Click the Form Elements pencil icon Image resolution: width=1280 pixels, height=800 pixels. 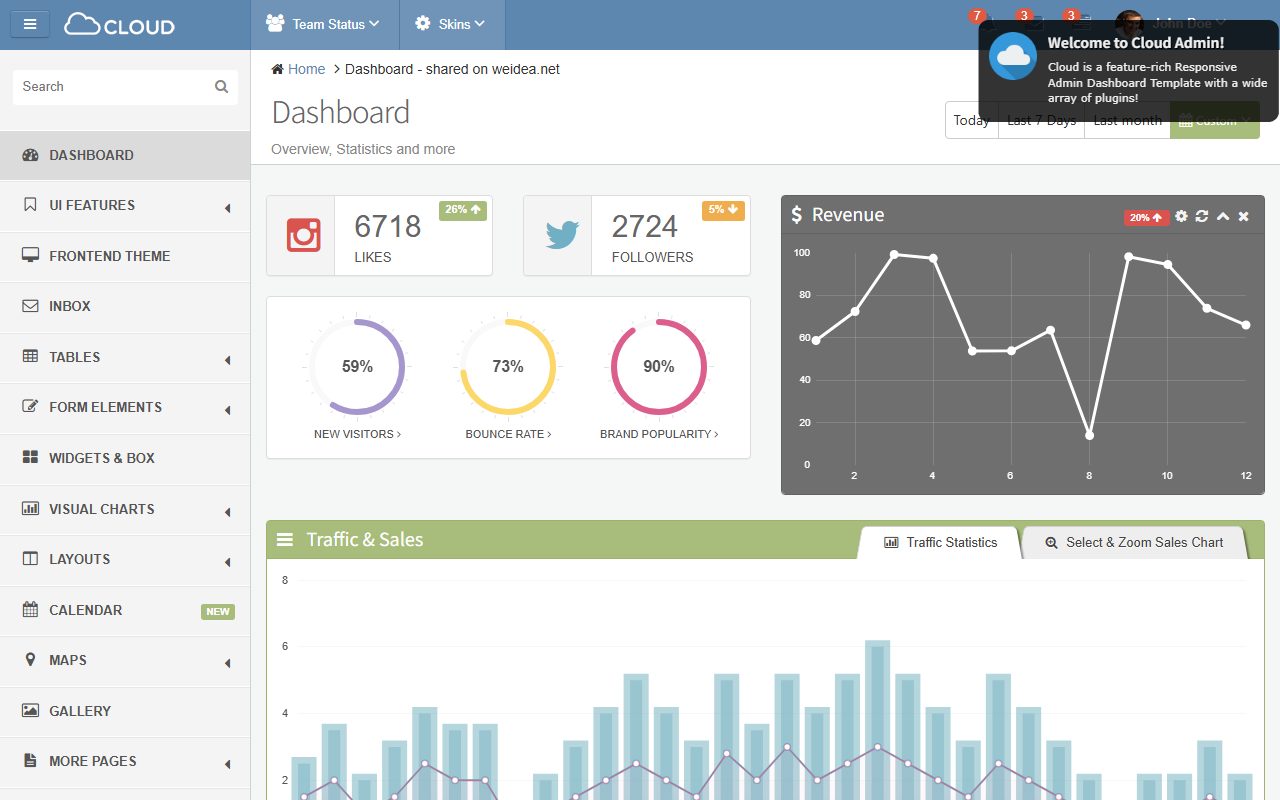tap(30, 407)
